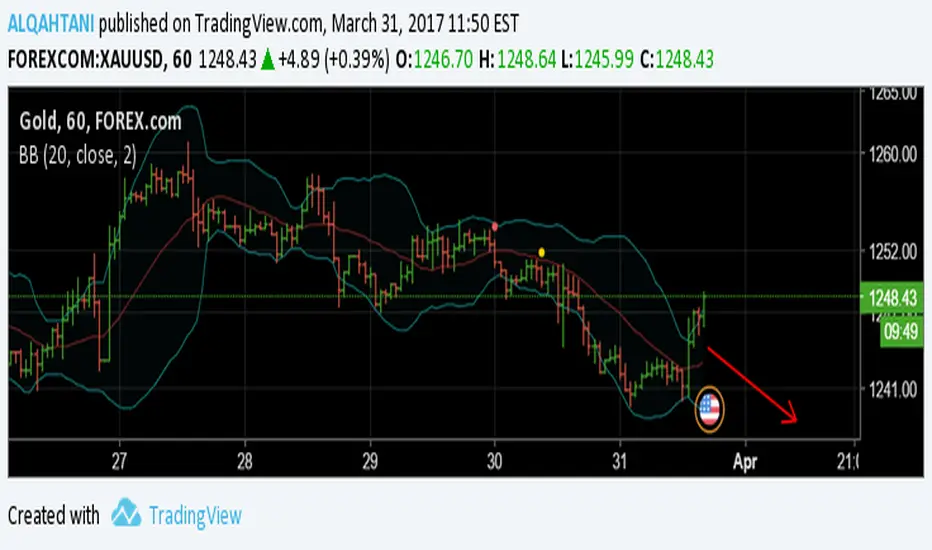932x550 pixels.
Task: Click the 1252.00 price axis label
Action: (x=892, y=252)
